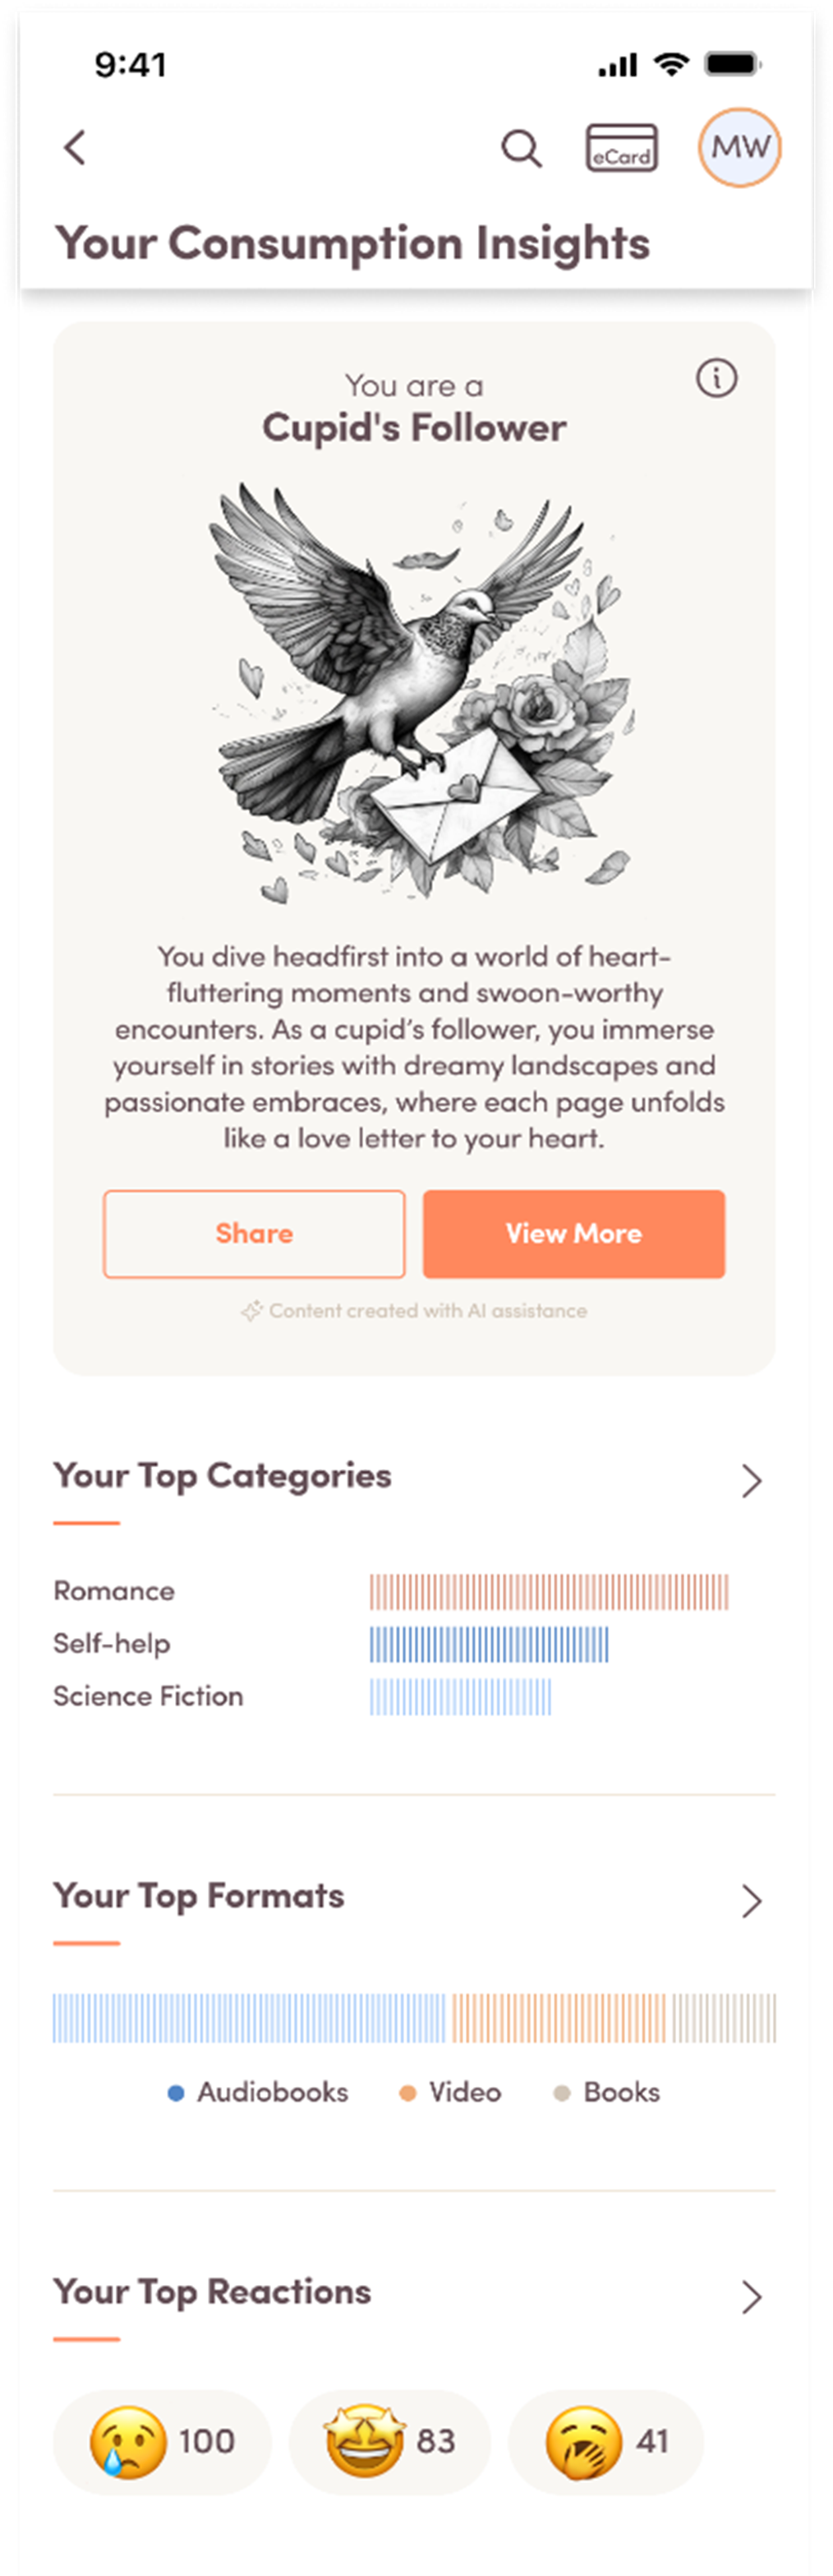The width and height of the screenshot is (833, 2576).
Task: Tap the star-struck reaction with 83
Action: (x=389, y=2441)
